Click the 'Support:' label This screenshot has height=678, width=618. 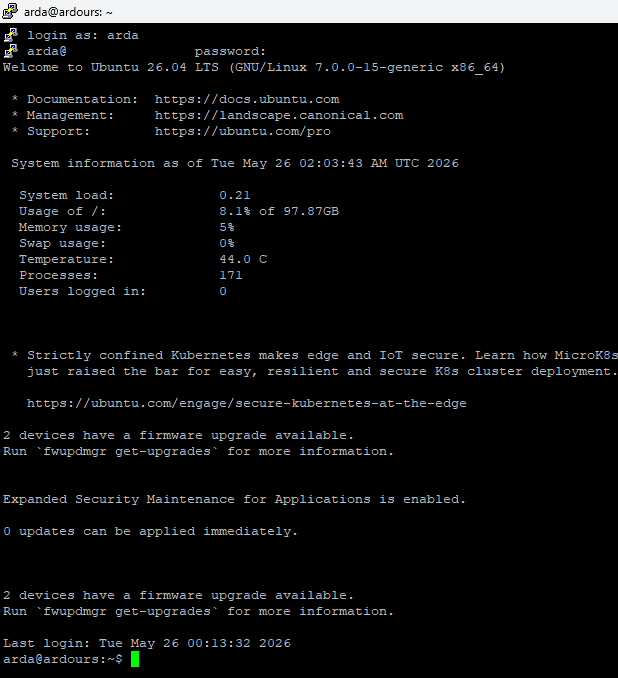point(58,131)
